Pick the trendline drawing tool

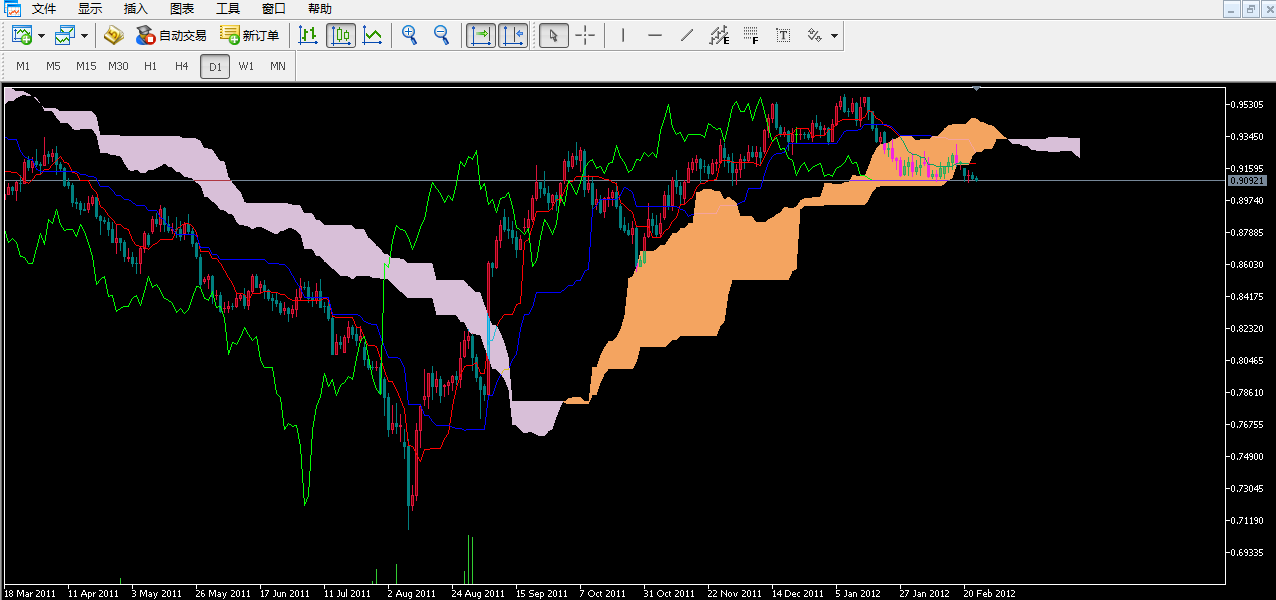[x=687, y=36]
